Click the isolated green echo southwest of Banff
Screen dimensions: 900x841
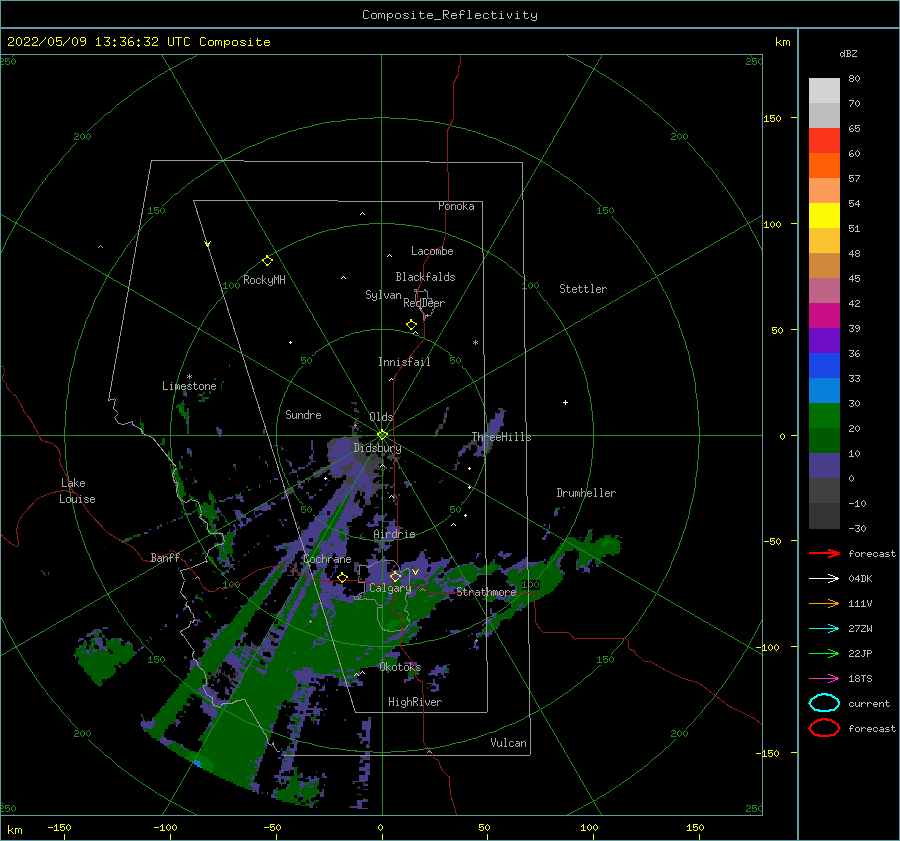[x=103, y=657]
